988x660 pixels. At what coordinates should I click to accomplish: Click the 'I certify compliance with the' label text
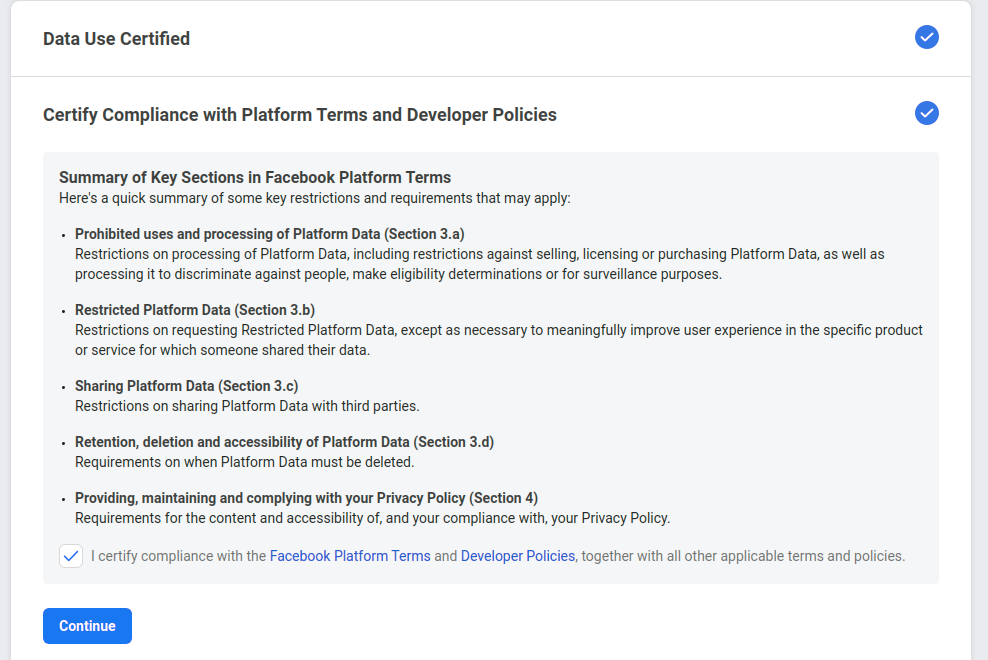click(x=178, y=556)
